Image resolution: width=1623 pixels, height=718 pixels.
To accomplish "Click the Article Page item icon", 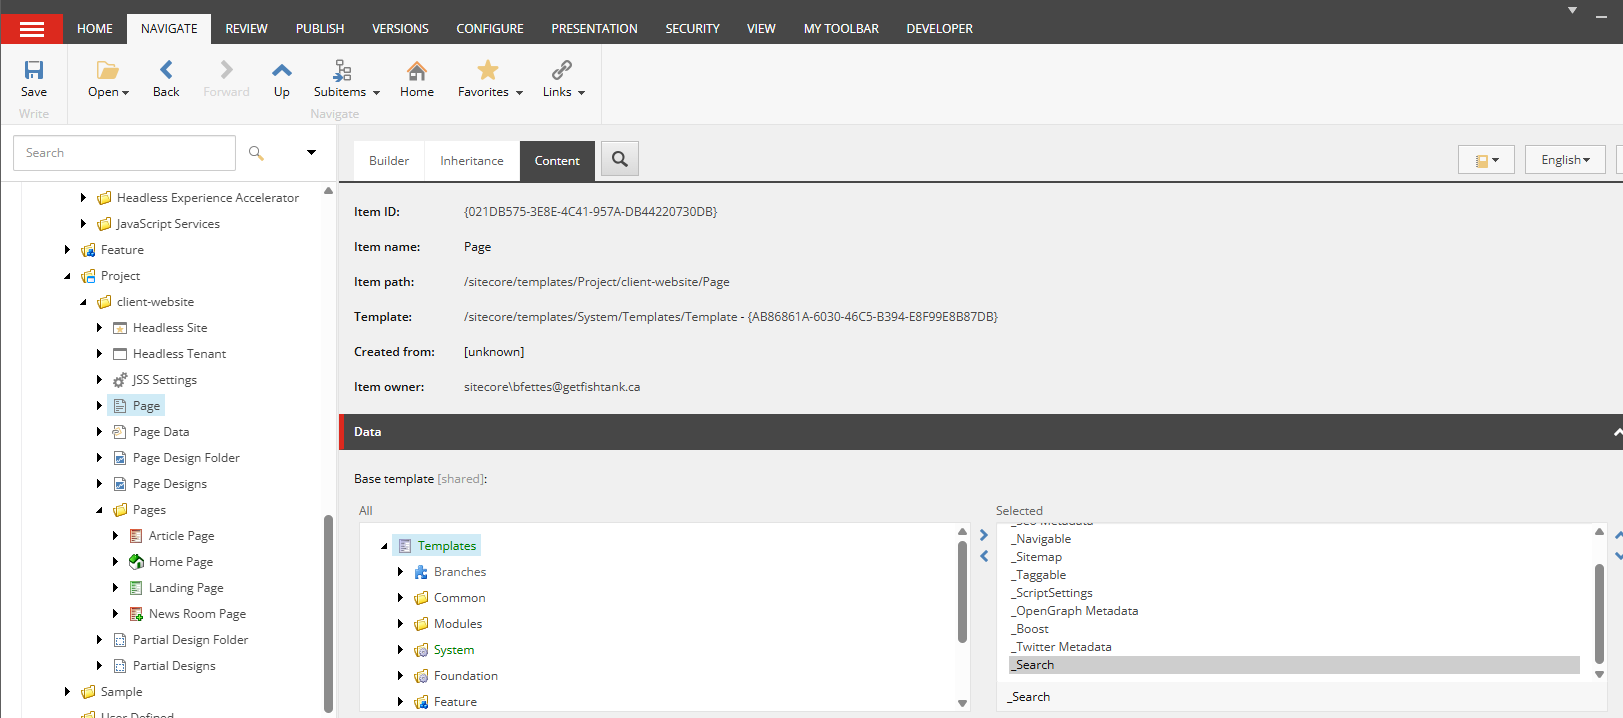I will [136, 536].
